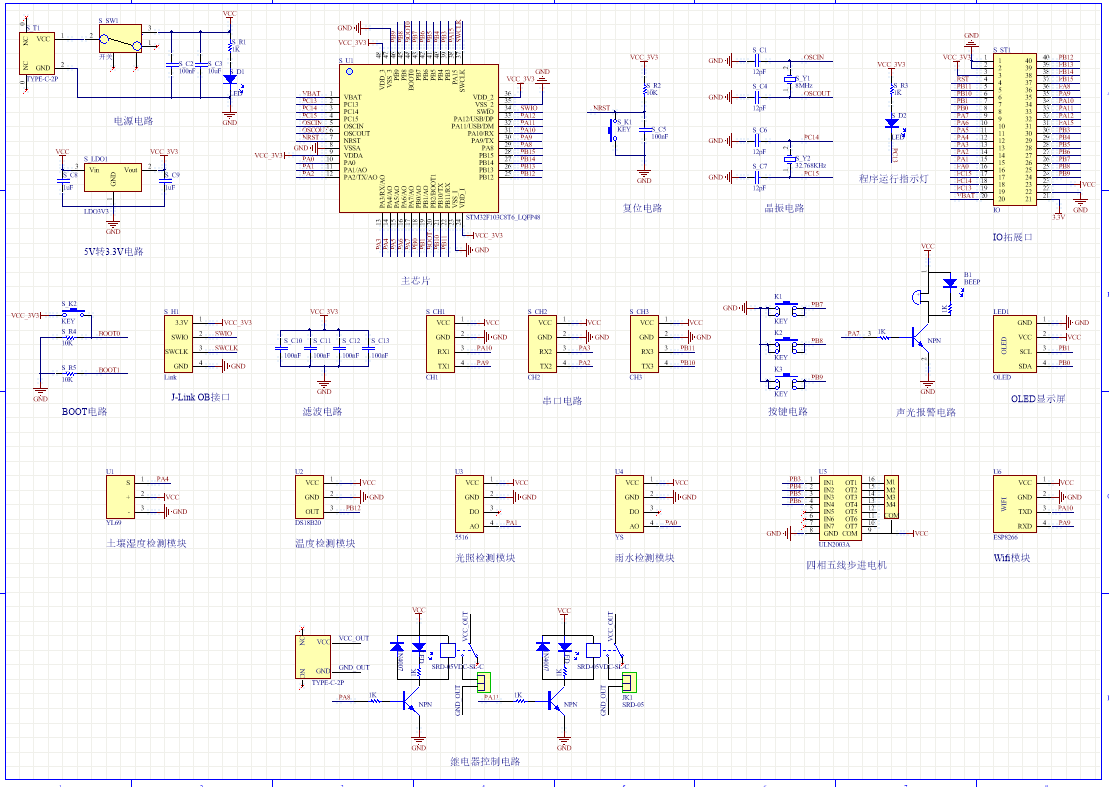Select the U6 ESP8266 WiFi module

tap(1015, 504)
